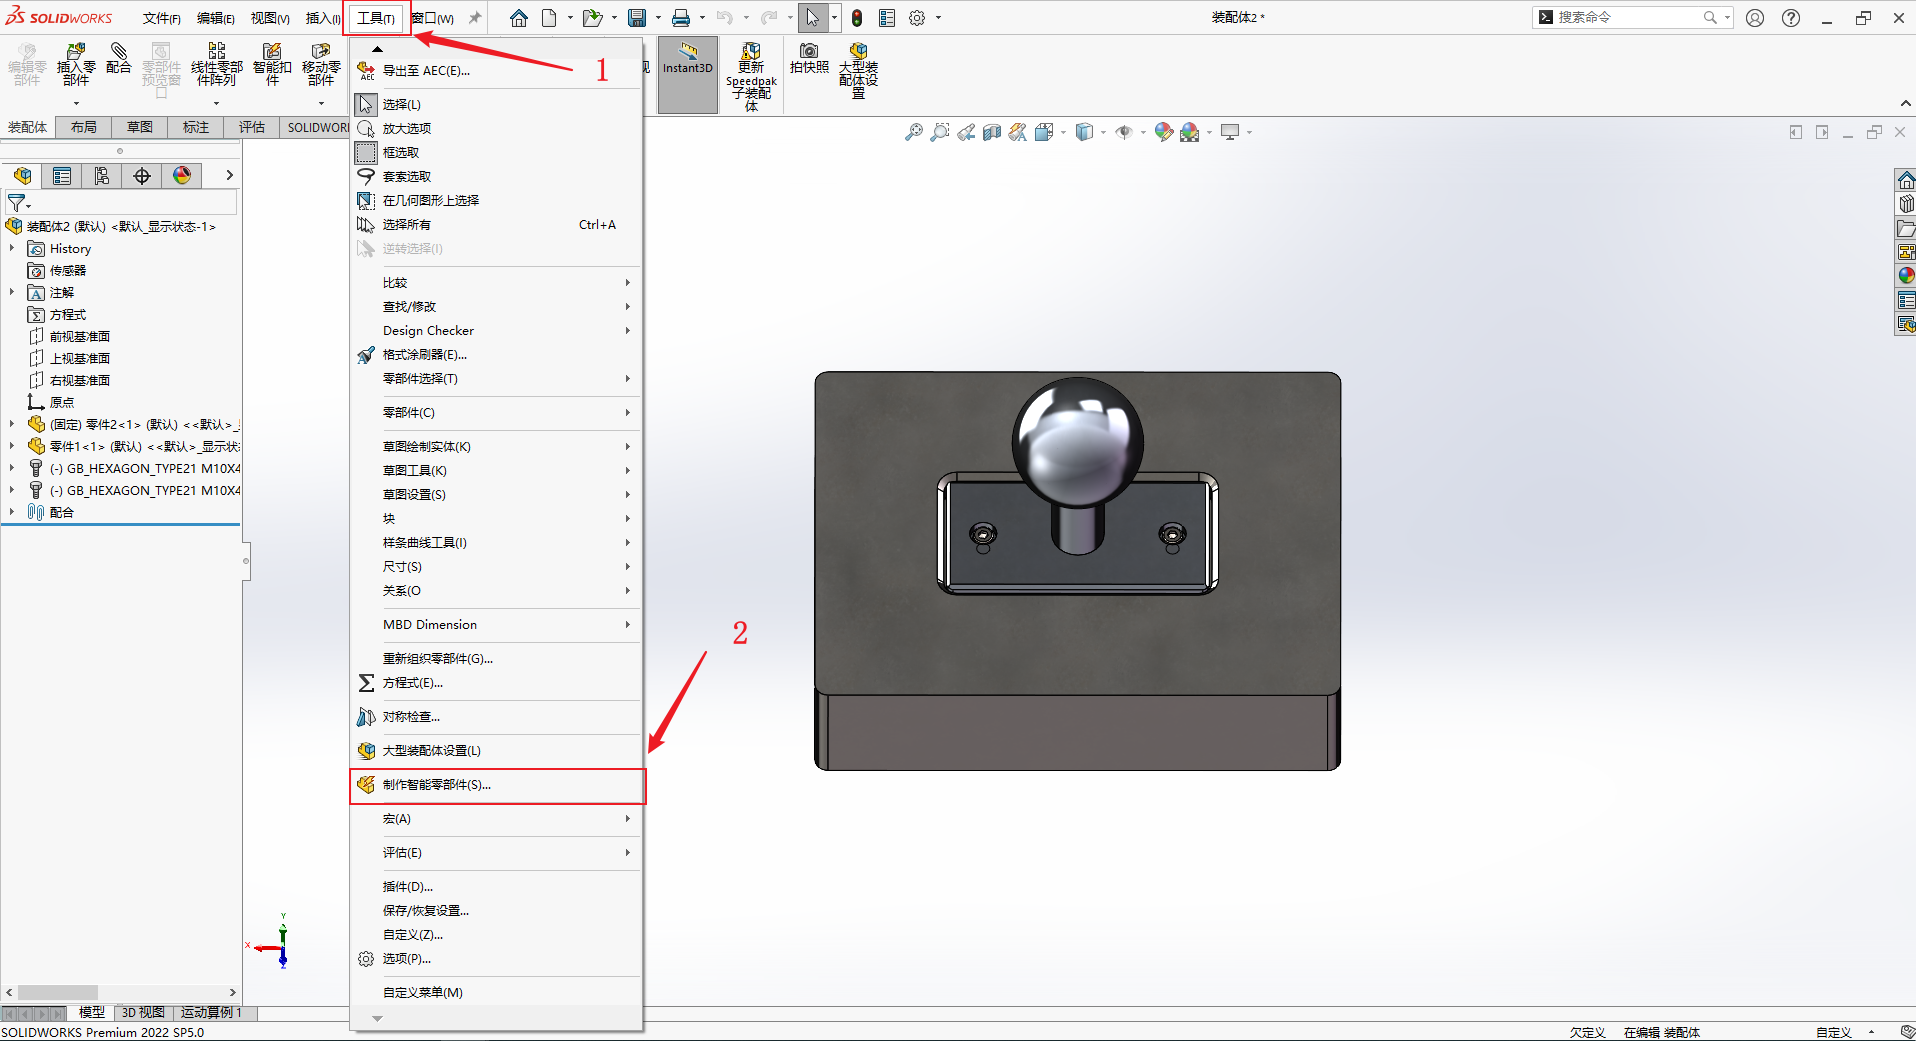Open the 工具(T) Tools menu
This screenshot has height=1041, width=1916.
(376, 18)
